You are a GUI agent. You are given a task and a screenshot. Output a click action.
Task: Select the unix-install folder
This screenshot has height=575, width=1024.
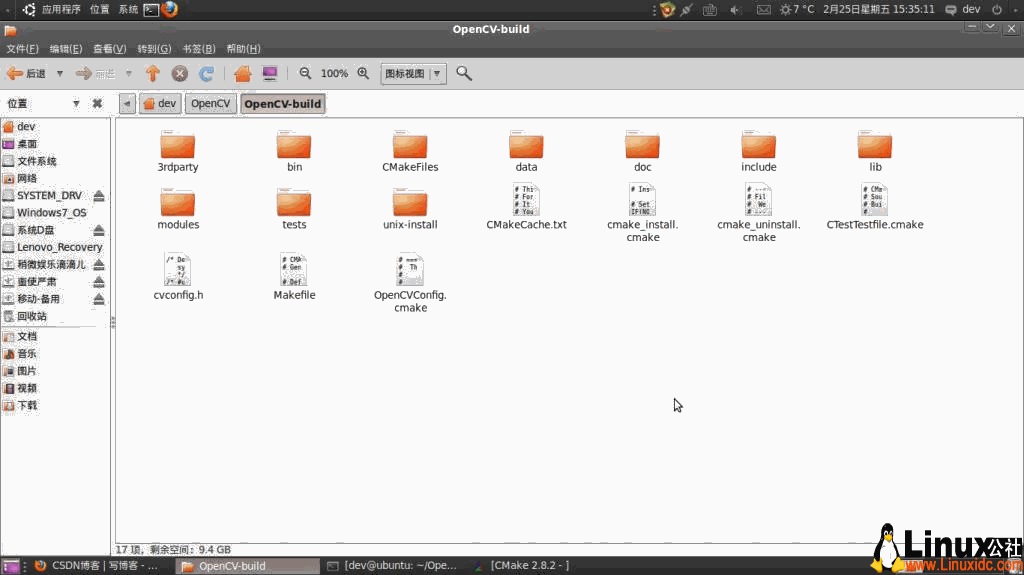coord(410,208)
